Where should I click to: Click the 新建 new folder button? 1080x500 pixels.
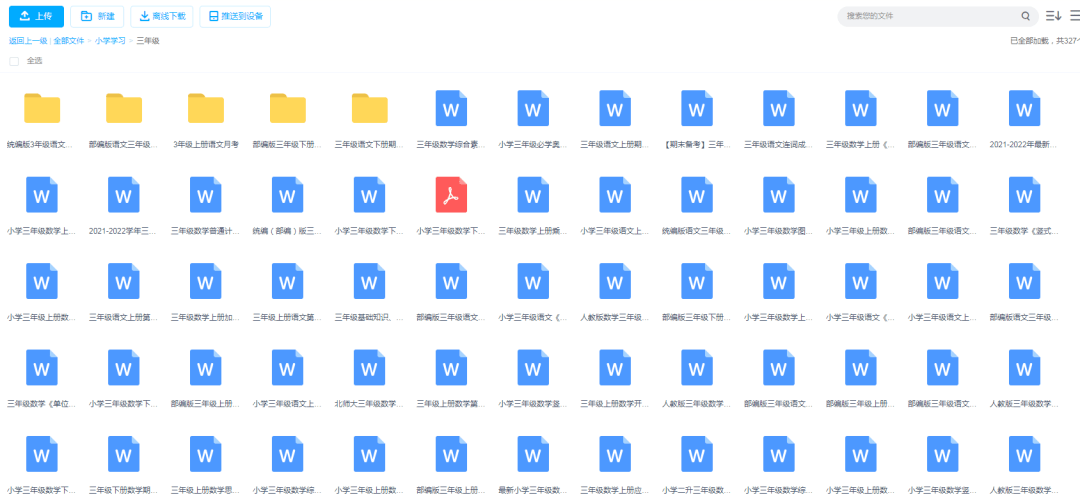(x=97, y=16)
